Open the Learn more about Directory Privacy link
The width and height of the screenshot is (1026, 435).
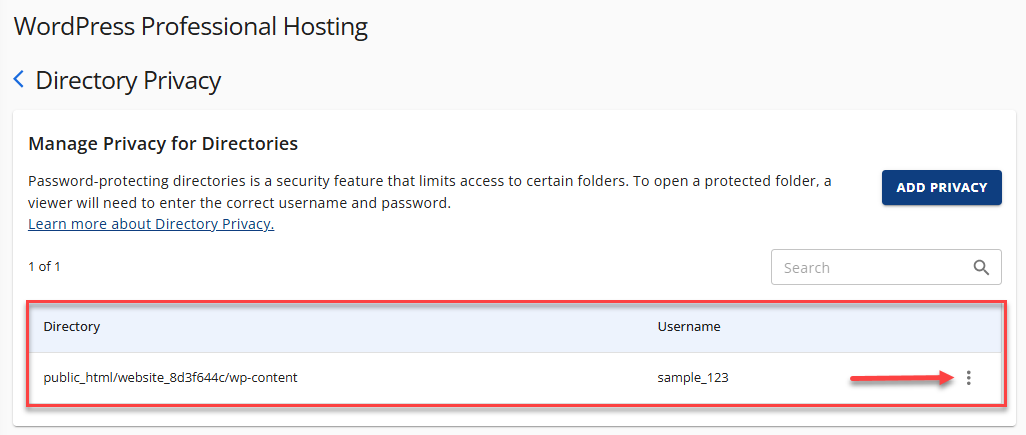tap(151, 224)
